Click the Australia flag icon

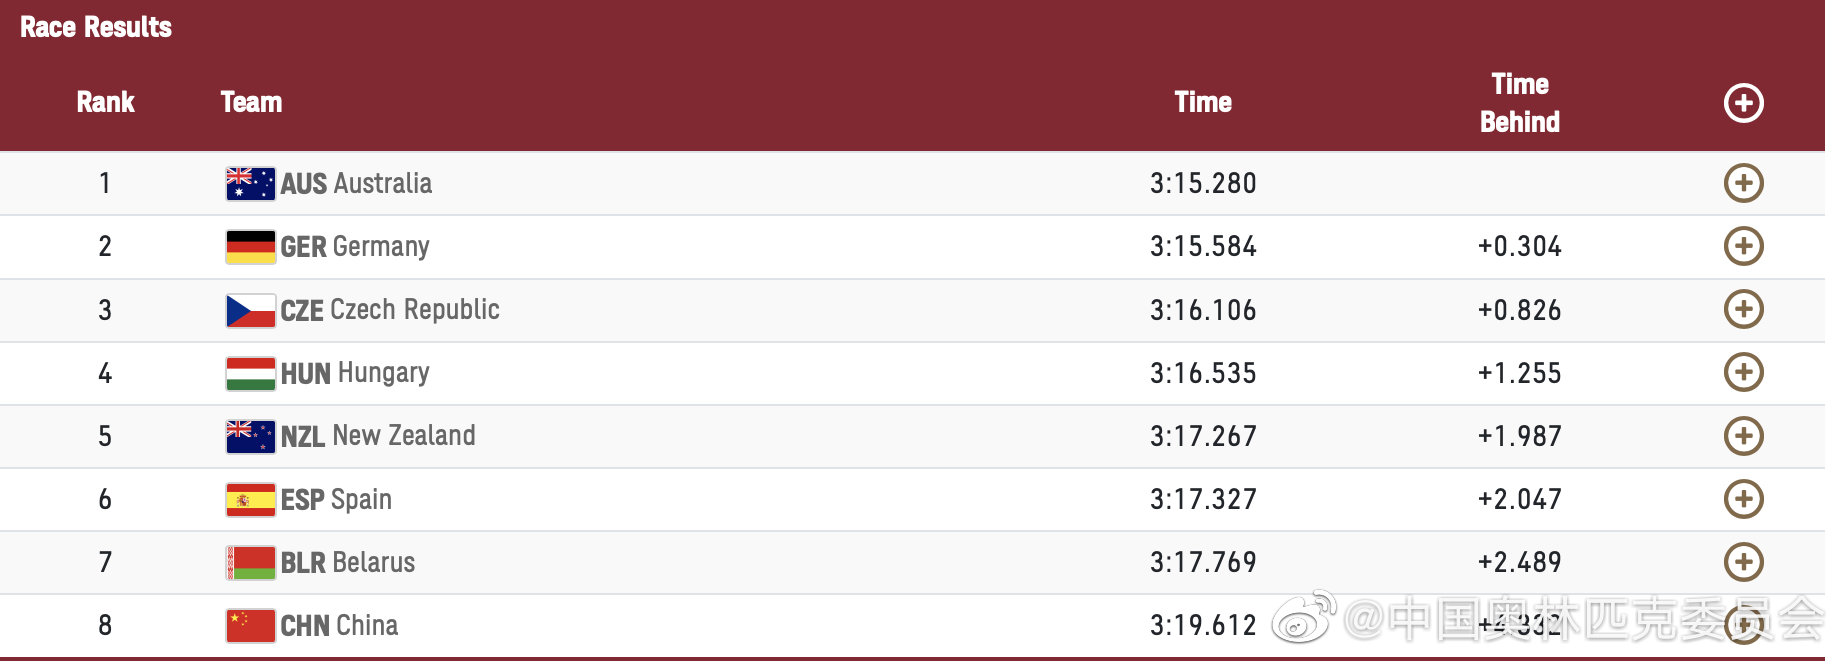(250, 184)
